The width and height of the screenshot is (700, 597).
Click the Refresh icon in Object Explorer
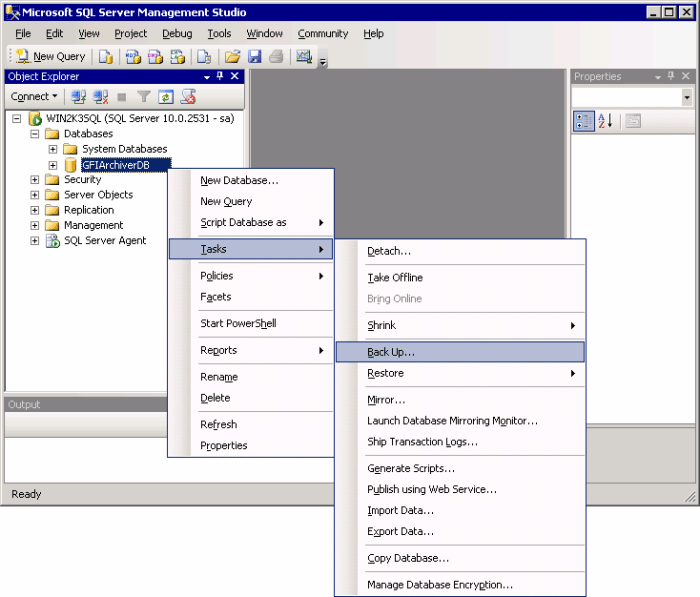click(166, 96)
